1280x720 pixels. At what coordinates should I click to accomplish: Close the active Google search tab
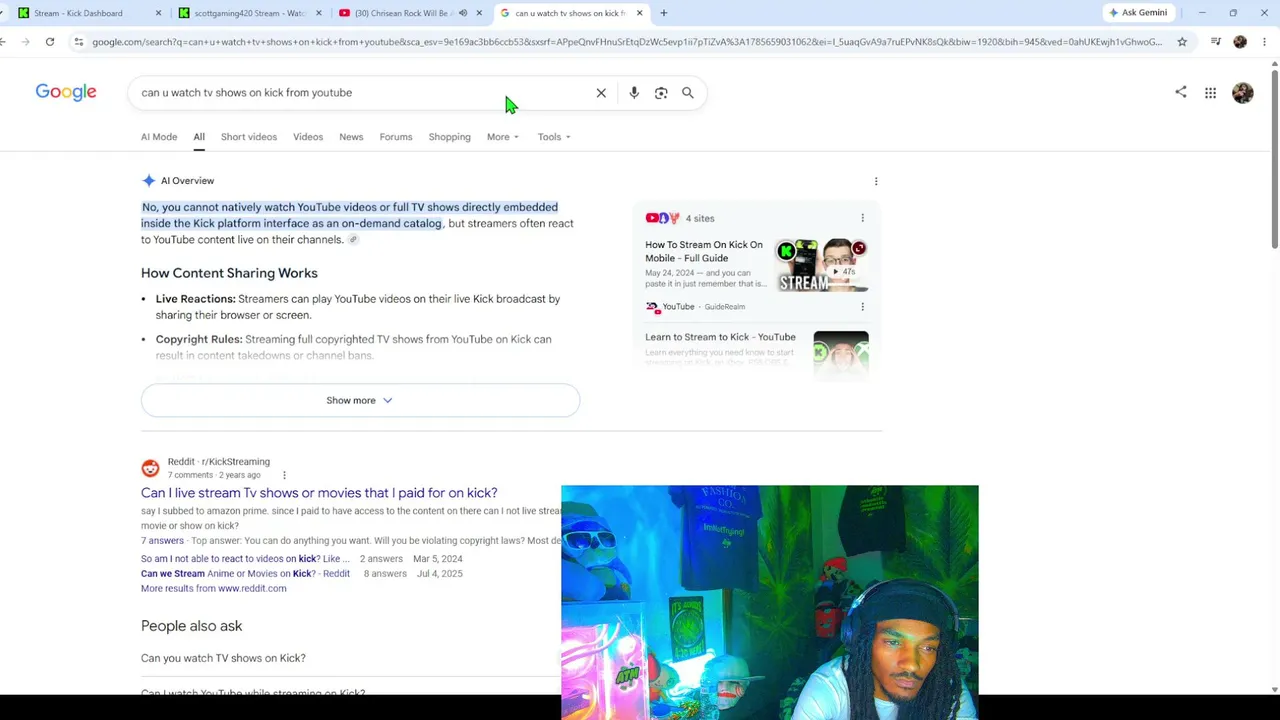tap(639, 13)
